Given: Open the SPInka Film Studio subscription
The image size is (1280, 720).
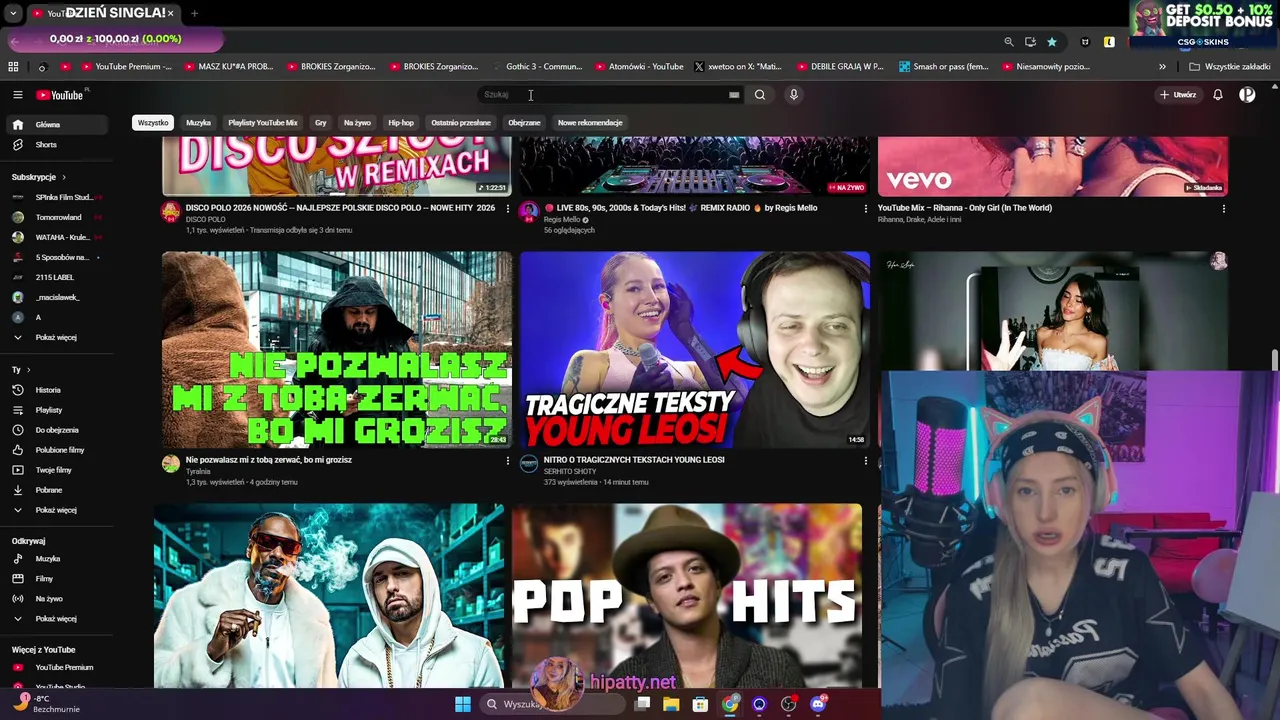Looking at the screenshot, I should (58, 197).
